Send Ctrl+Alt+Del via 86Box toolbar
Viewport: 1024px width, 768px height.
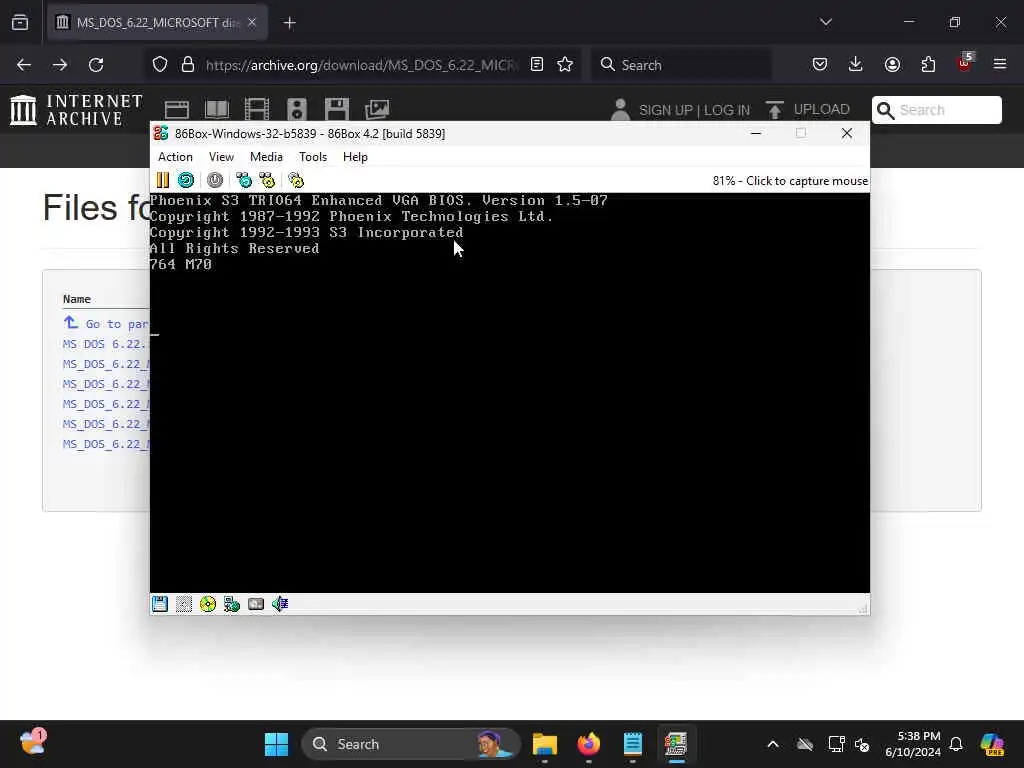(244, 180)
